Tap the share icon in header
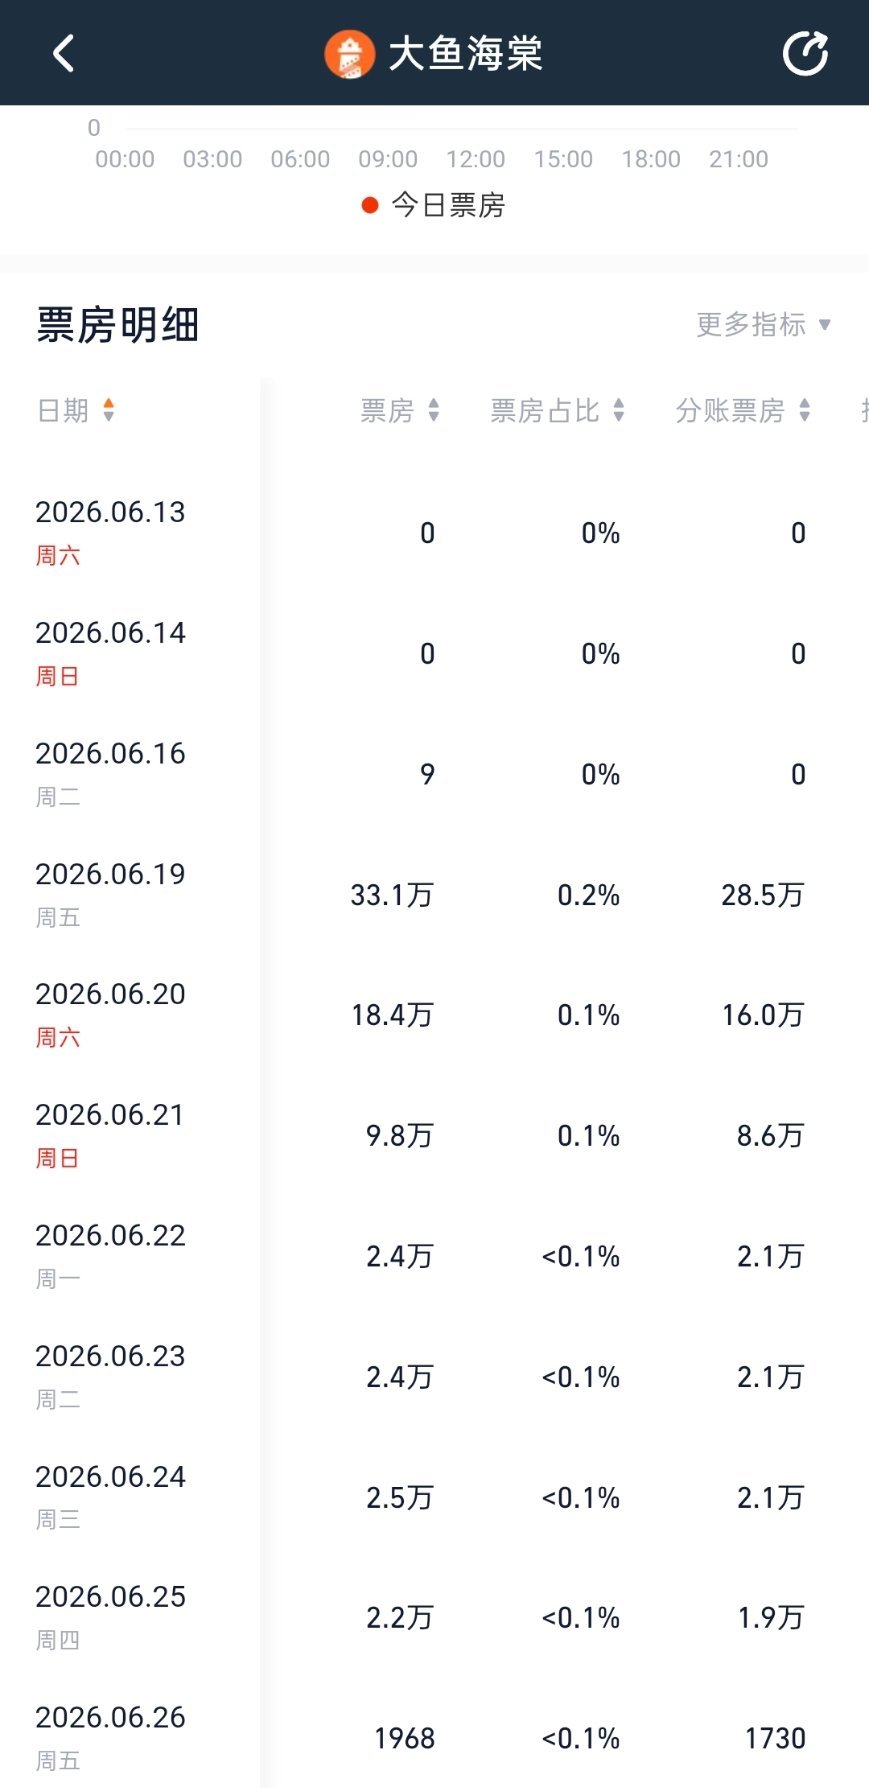869x1788 pixels. (x=805, y=53)
